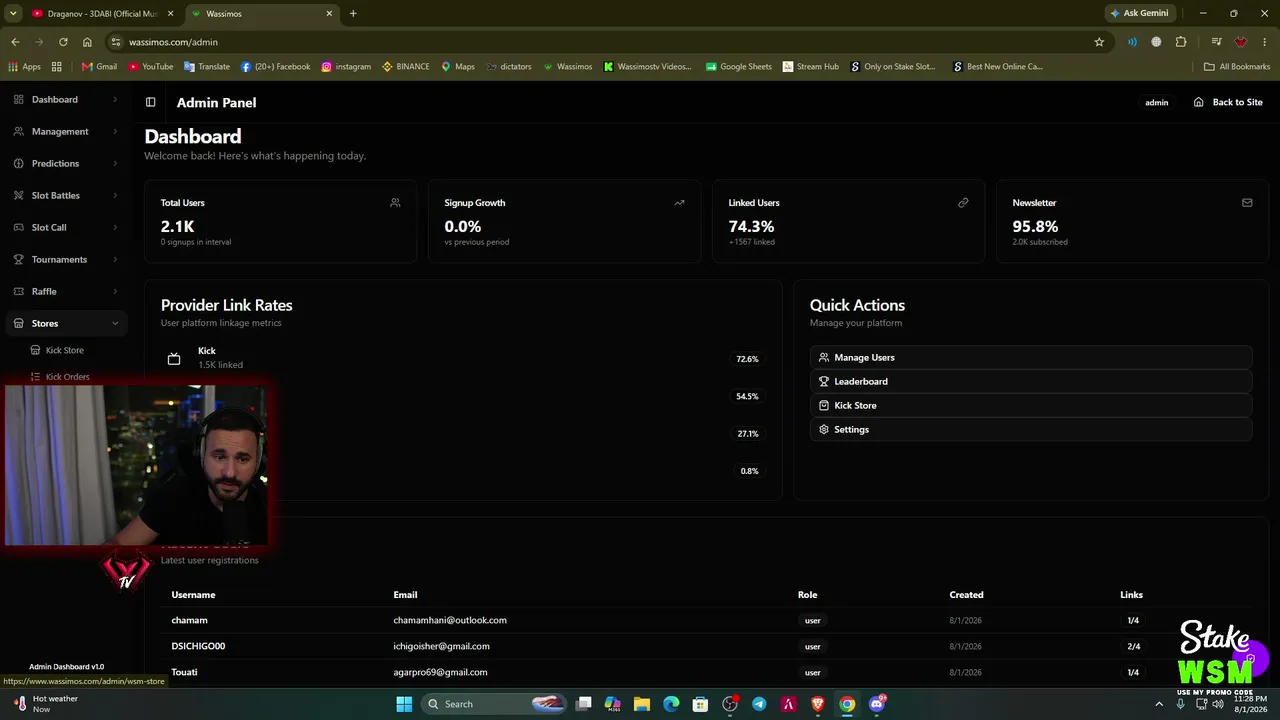Open Dashboard section in sidebar
1280x720 pixels.
pyautogui.click(x=55, y=100)
